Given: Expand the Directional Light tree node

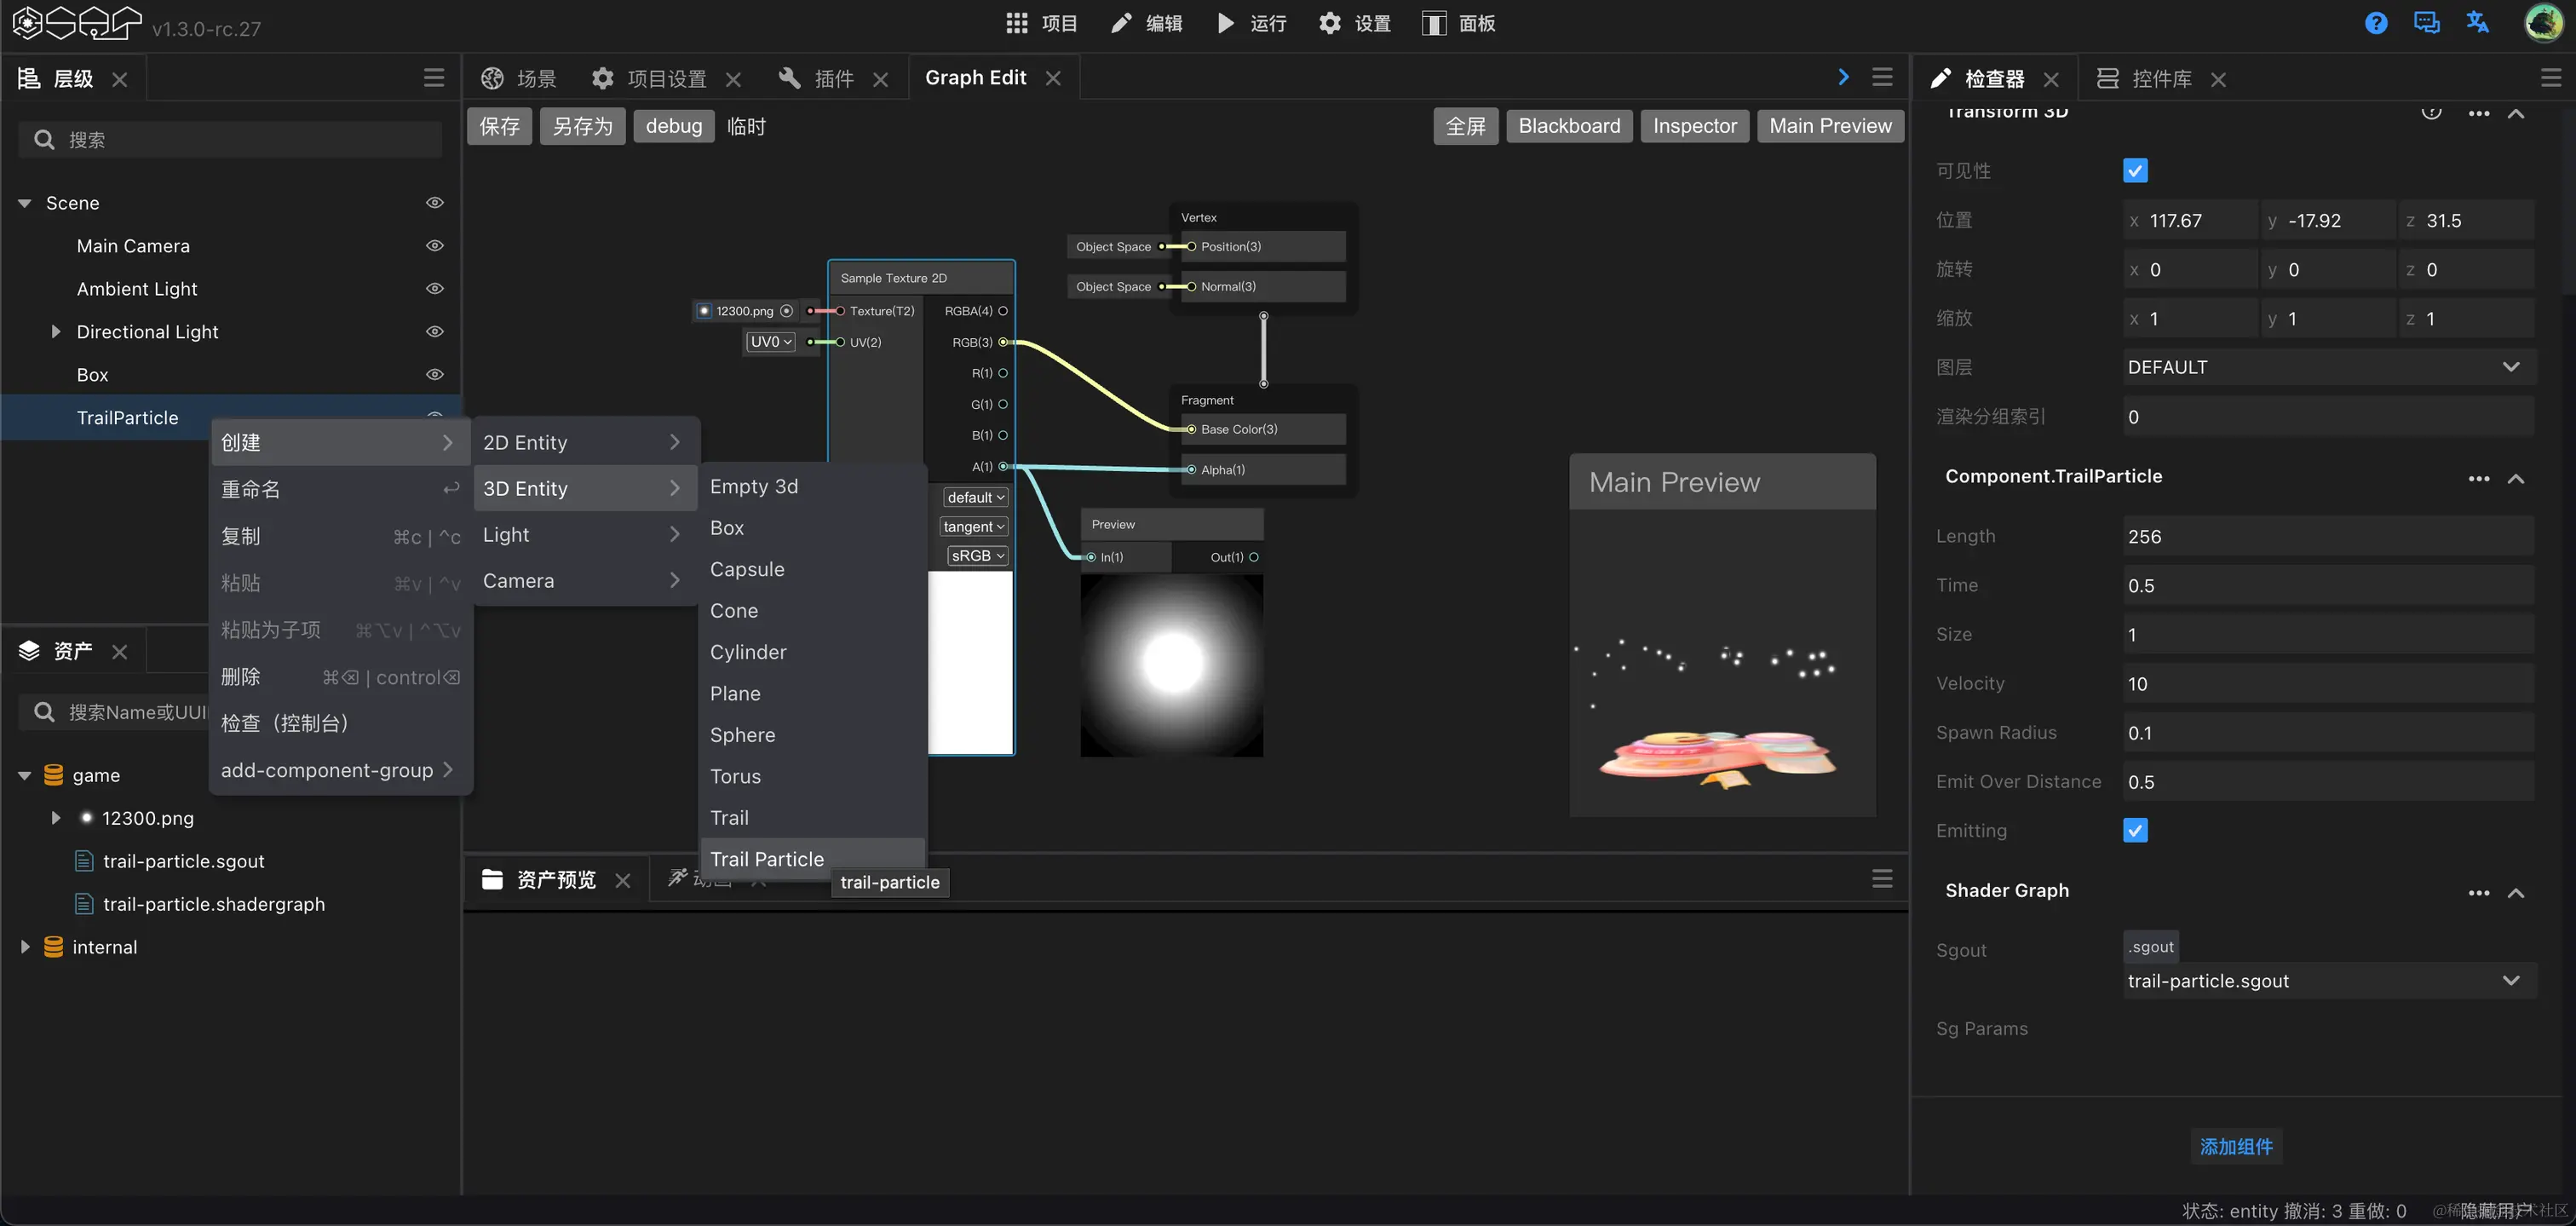Looking at the screenshot, I should pos(56,332).
